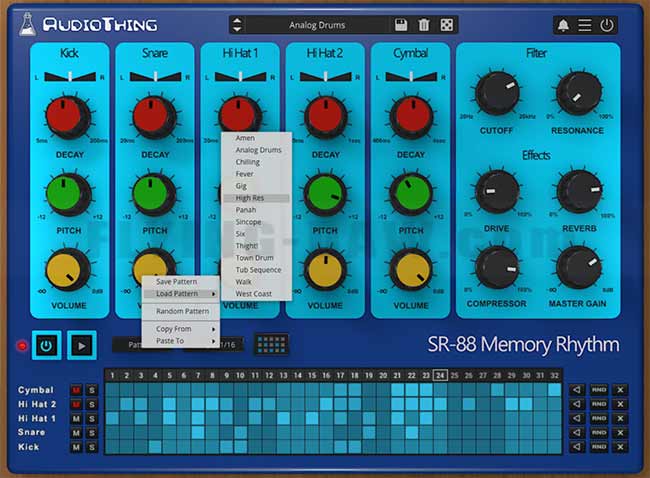The height and width of the screenshot is (478, 650).
Task: Randomize the Kick row with RND
Action: pyautogui.click(x=599, y=447)
